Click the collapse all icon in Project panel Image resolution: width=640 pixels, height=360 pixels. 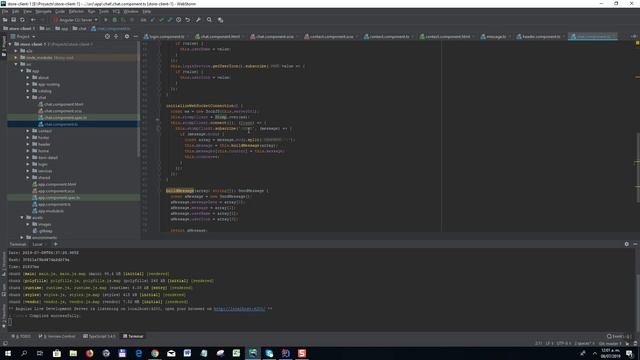click(116, 36)
